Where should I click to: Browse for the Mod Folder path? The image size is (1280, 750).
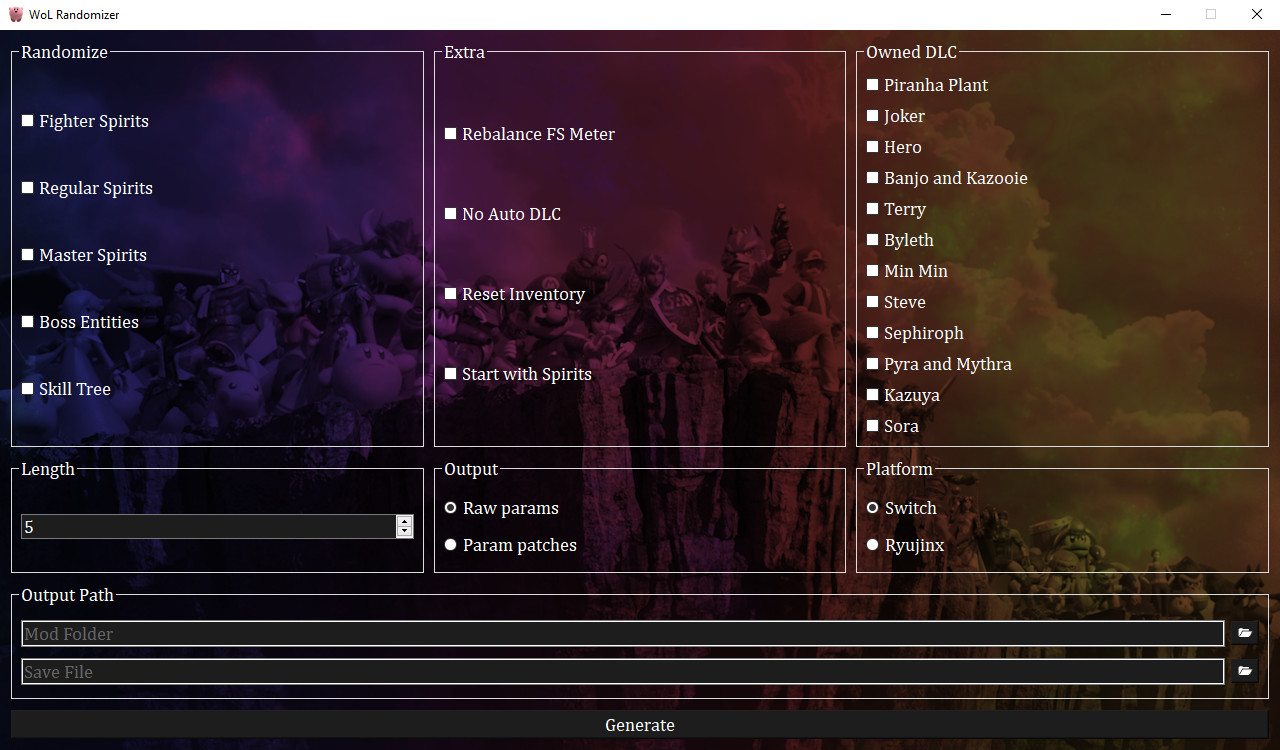tap(1244, 633)
